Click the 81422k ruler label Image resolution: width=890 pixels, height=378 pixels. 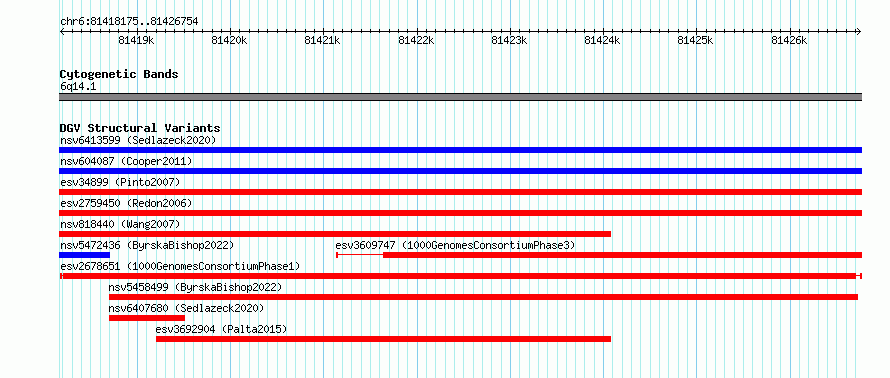tap(417, 40)
